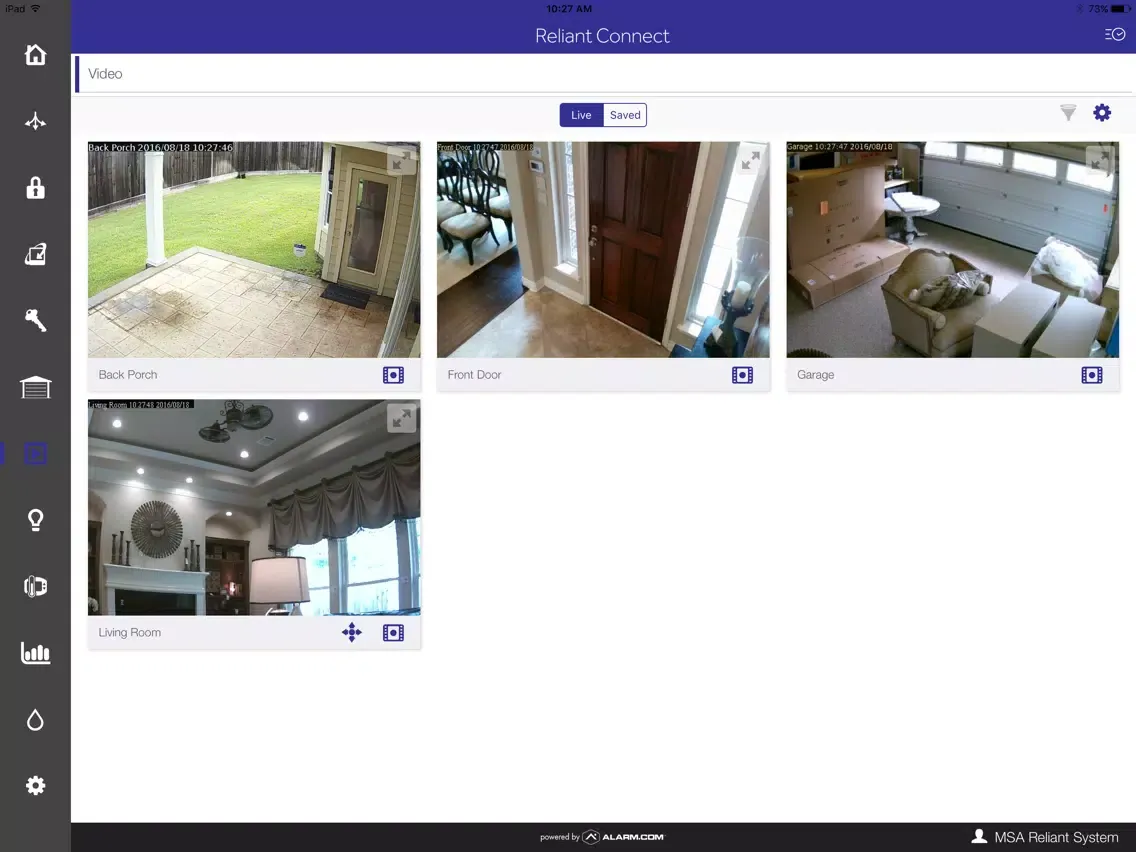Open sidebar settings gear at bottom
This screenshot has height=852, width=1136.
click(35, 785)
